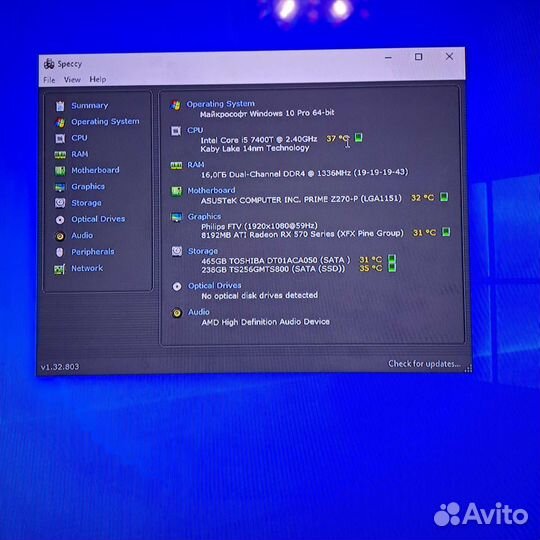Click the Peripherals mouse icon in sidebar
The image size is (540, 540).
60,252
